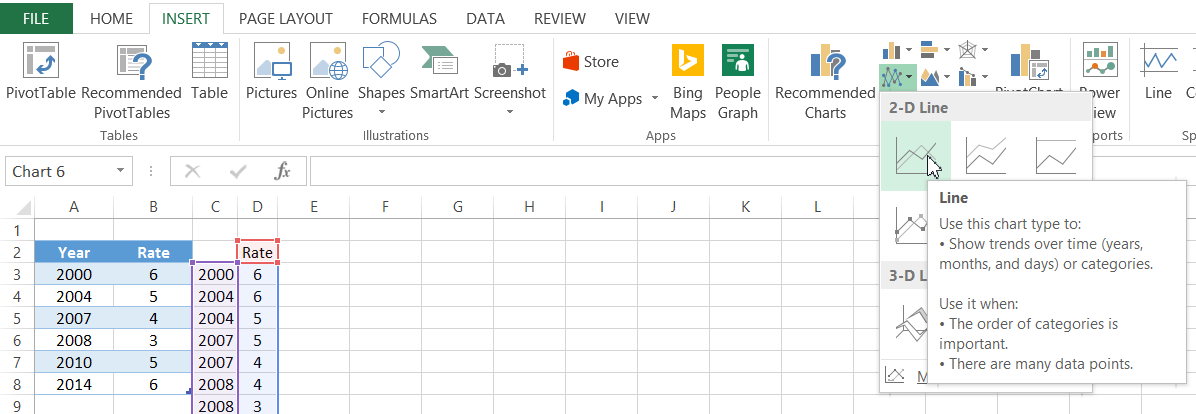Select the Year header cell
The width and height of the screenshot is (1196, 414).
[x=74, y=252]
